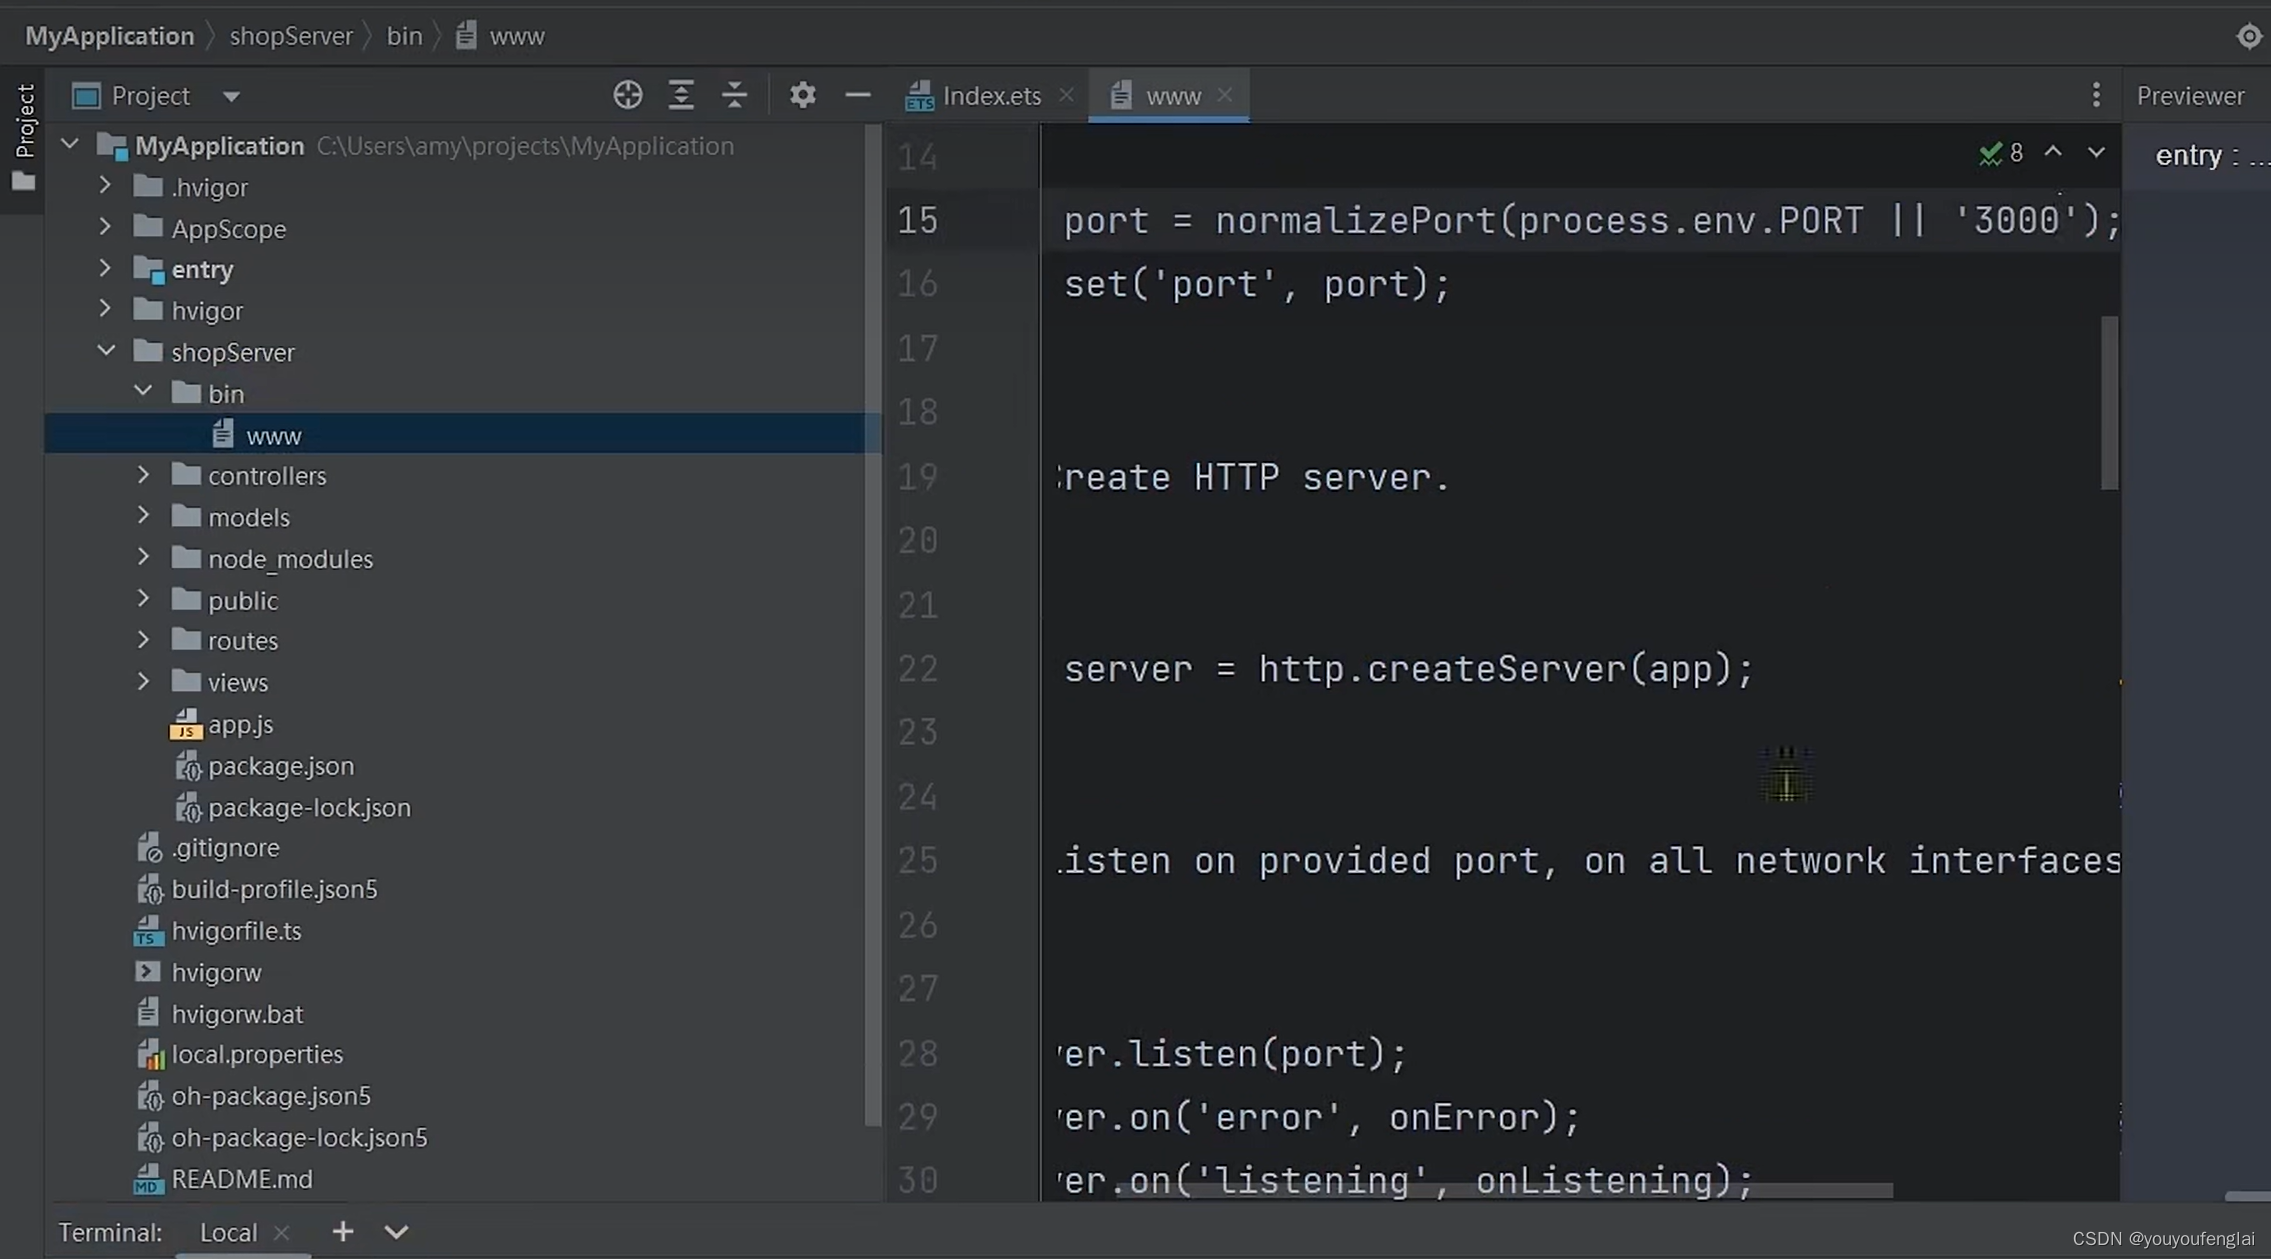
Task: Select hvigorw.bat file
Action: [x=237, y=1014]
